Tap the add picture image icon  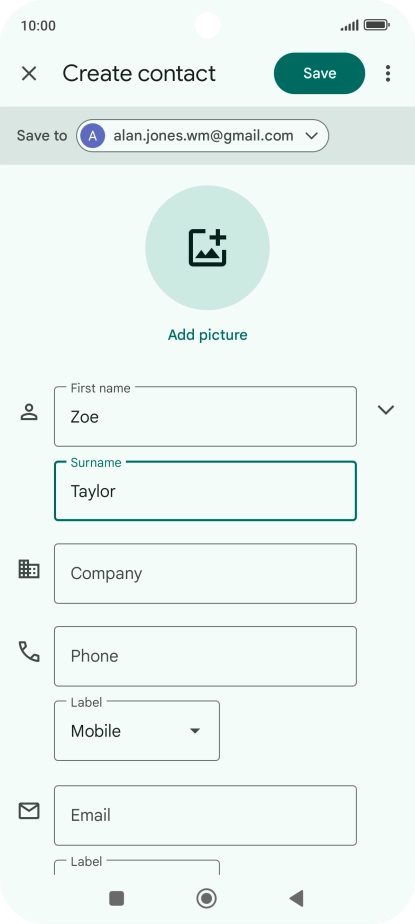pos(208,248)
